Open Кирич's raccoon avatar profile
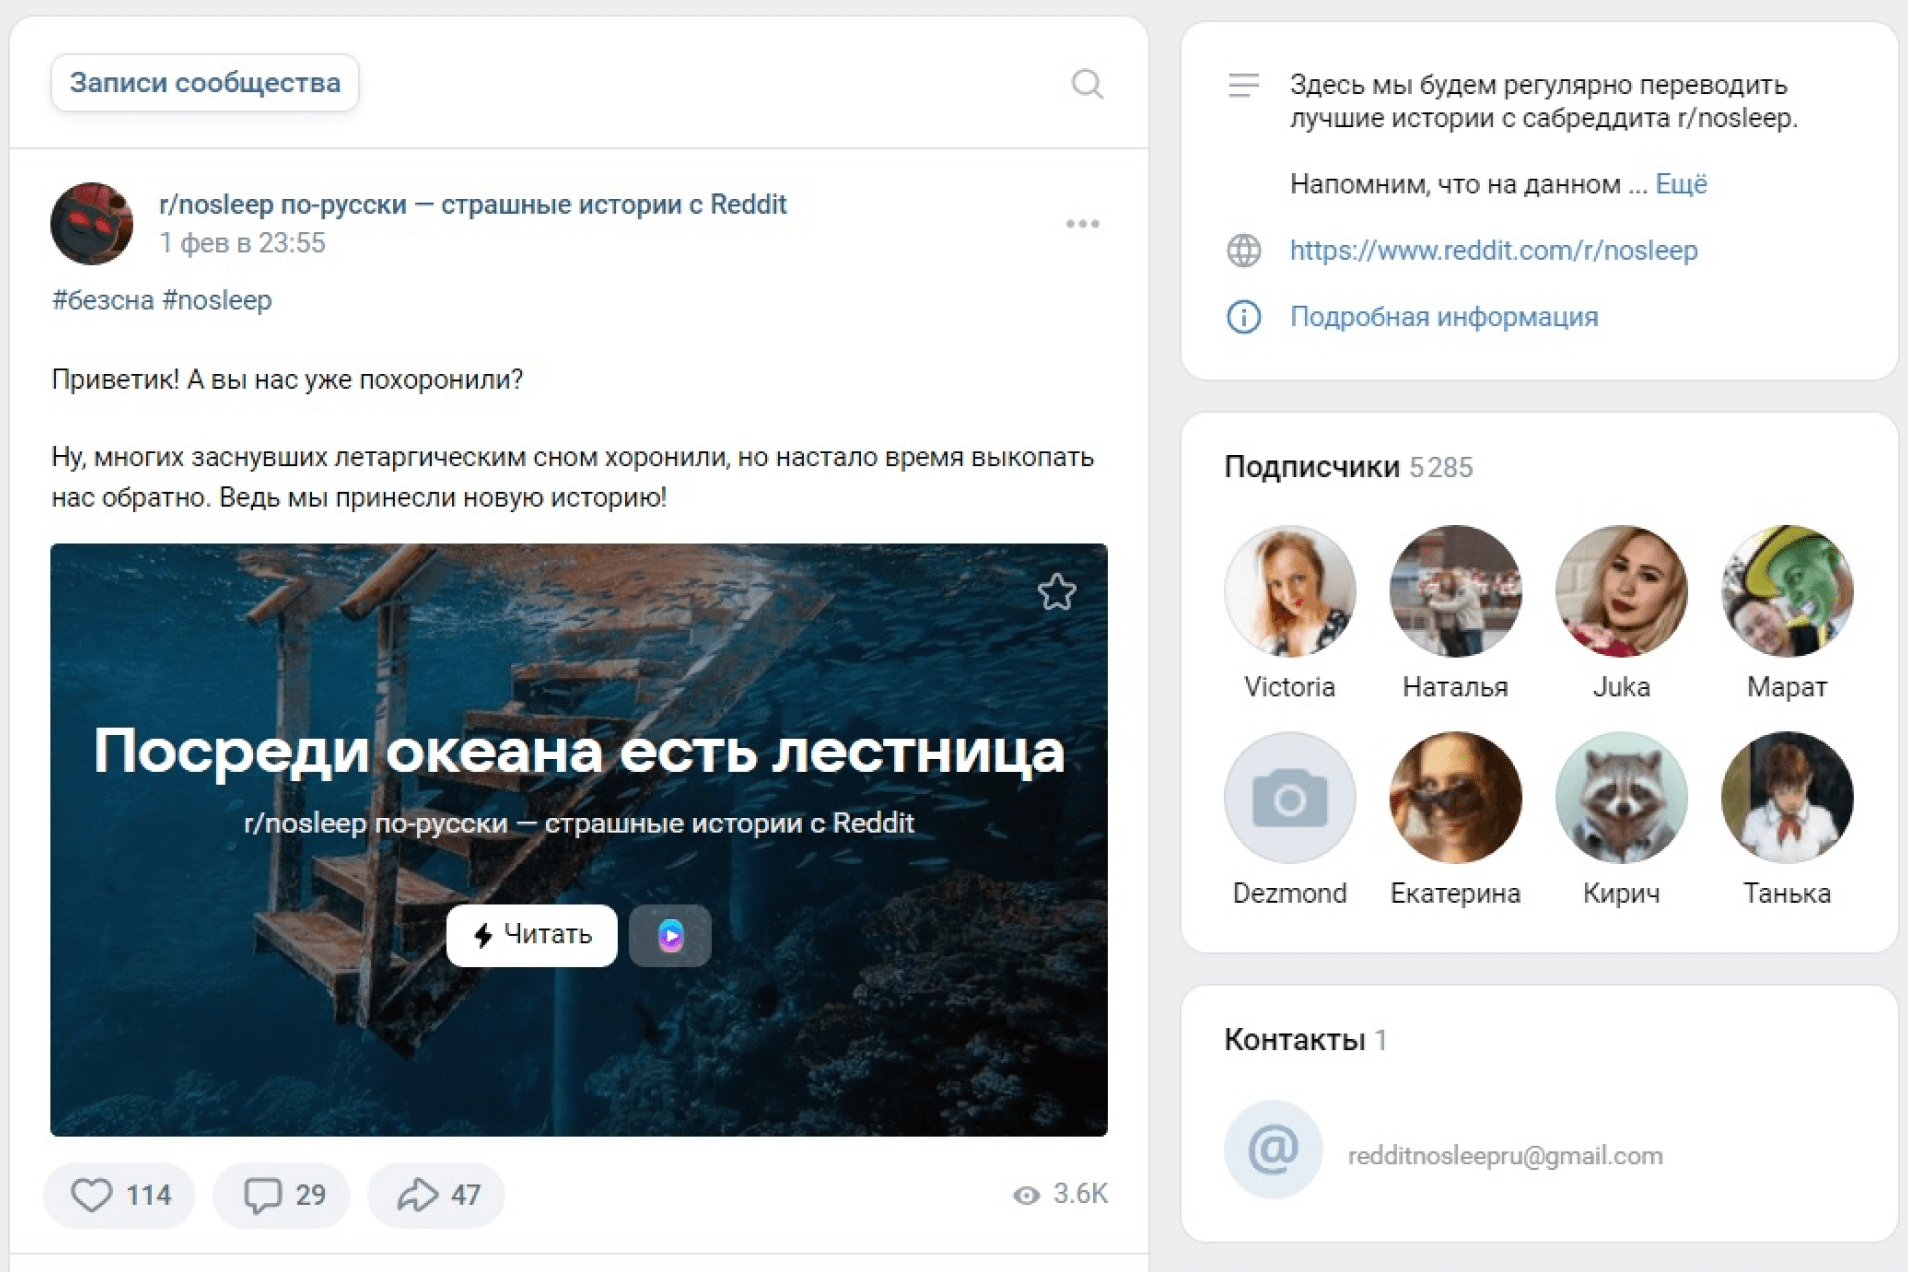The height and width of the screenshot is (1272, 1908). (x=1621, y=797)
